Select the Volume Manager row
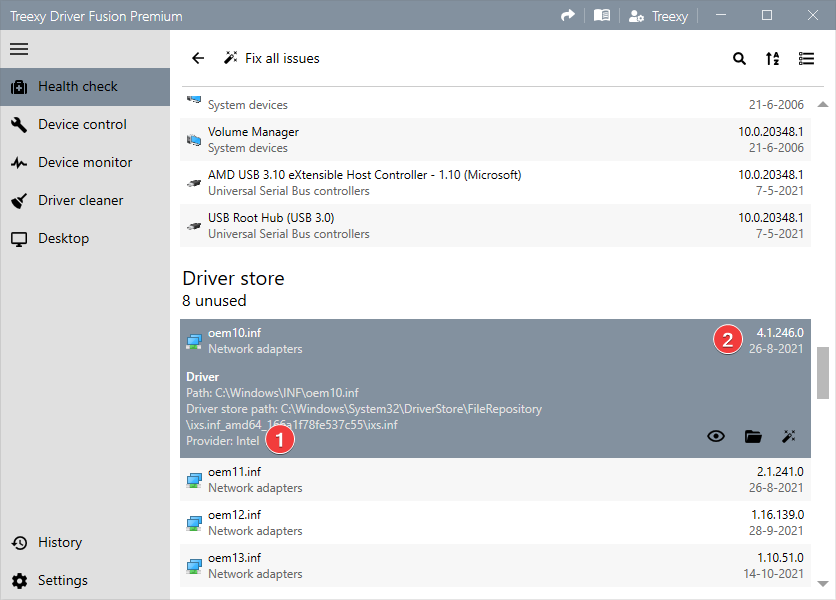This screenshot has width=836, height=600. point(495,140)
